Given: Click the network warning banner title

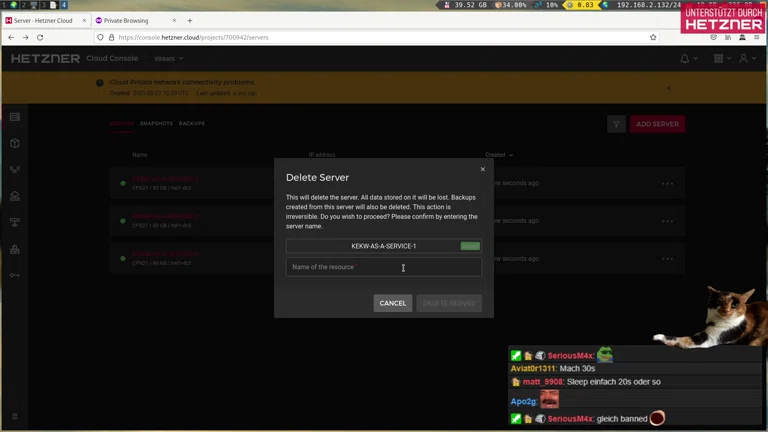Looking at the screenshot, I should (x=182, y=82).
